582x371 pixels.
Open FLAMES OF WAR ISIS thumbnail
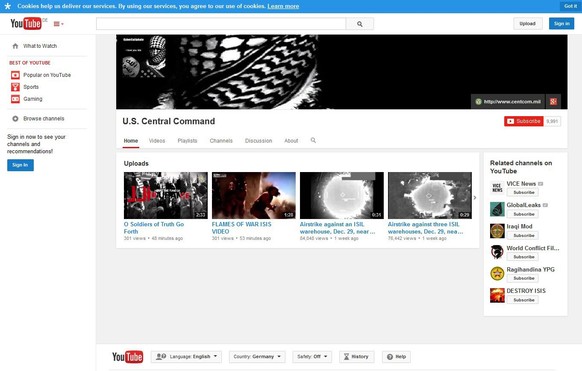[x=254, y=195]
